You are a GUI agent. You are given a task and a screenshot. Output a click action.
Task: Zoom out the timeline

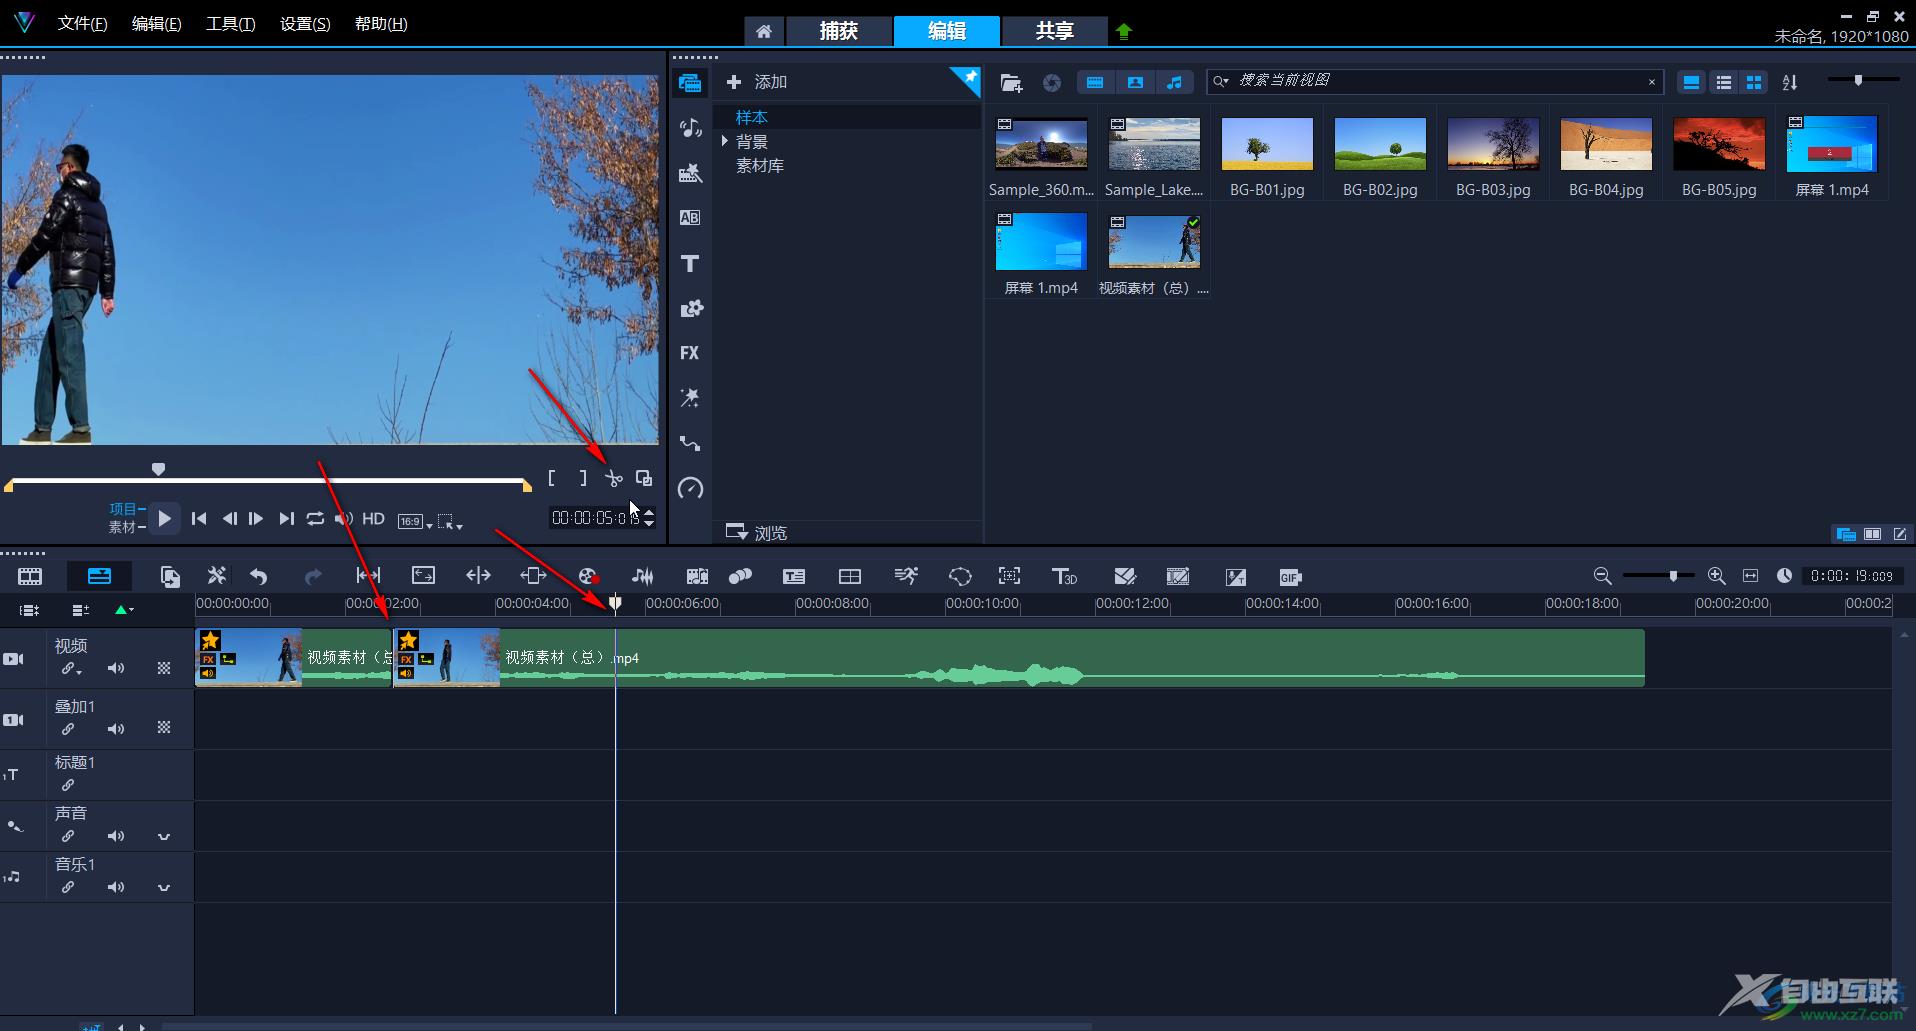pyautogui.click(x=1602, y=576)
